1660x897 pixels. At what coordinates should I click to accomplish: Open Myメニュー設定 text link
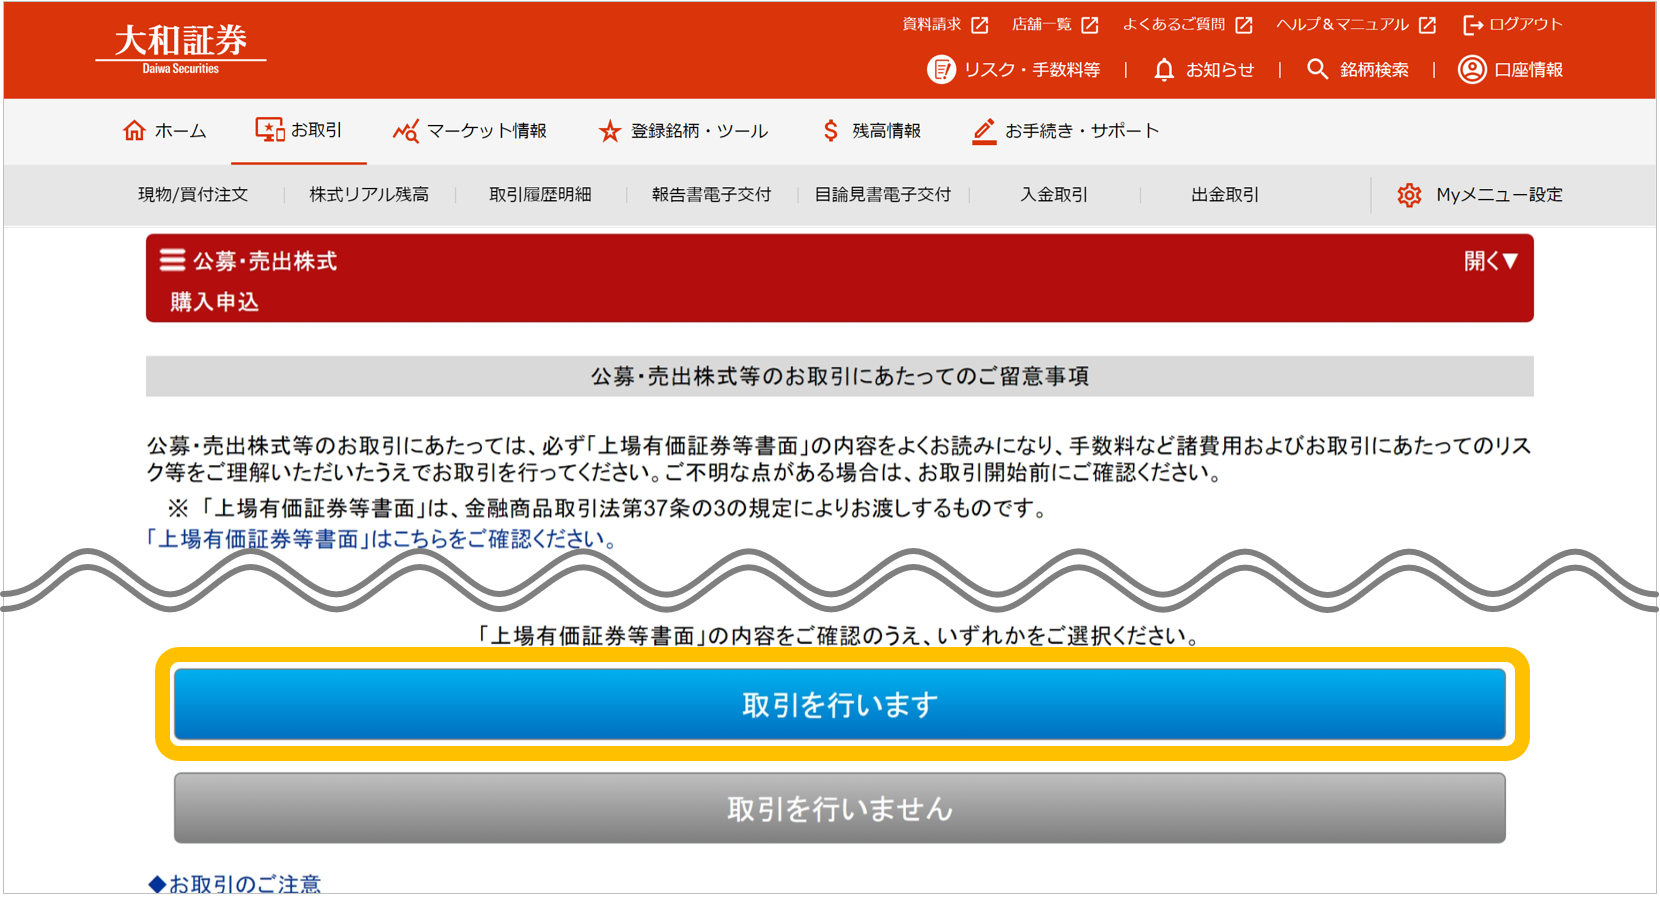pyautogui.click(x=1499, y=195)
